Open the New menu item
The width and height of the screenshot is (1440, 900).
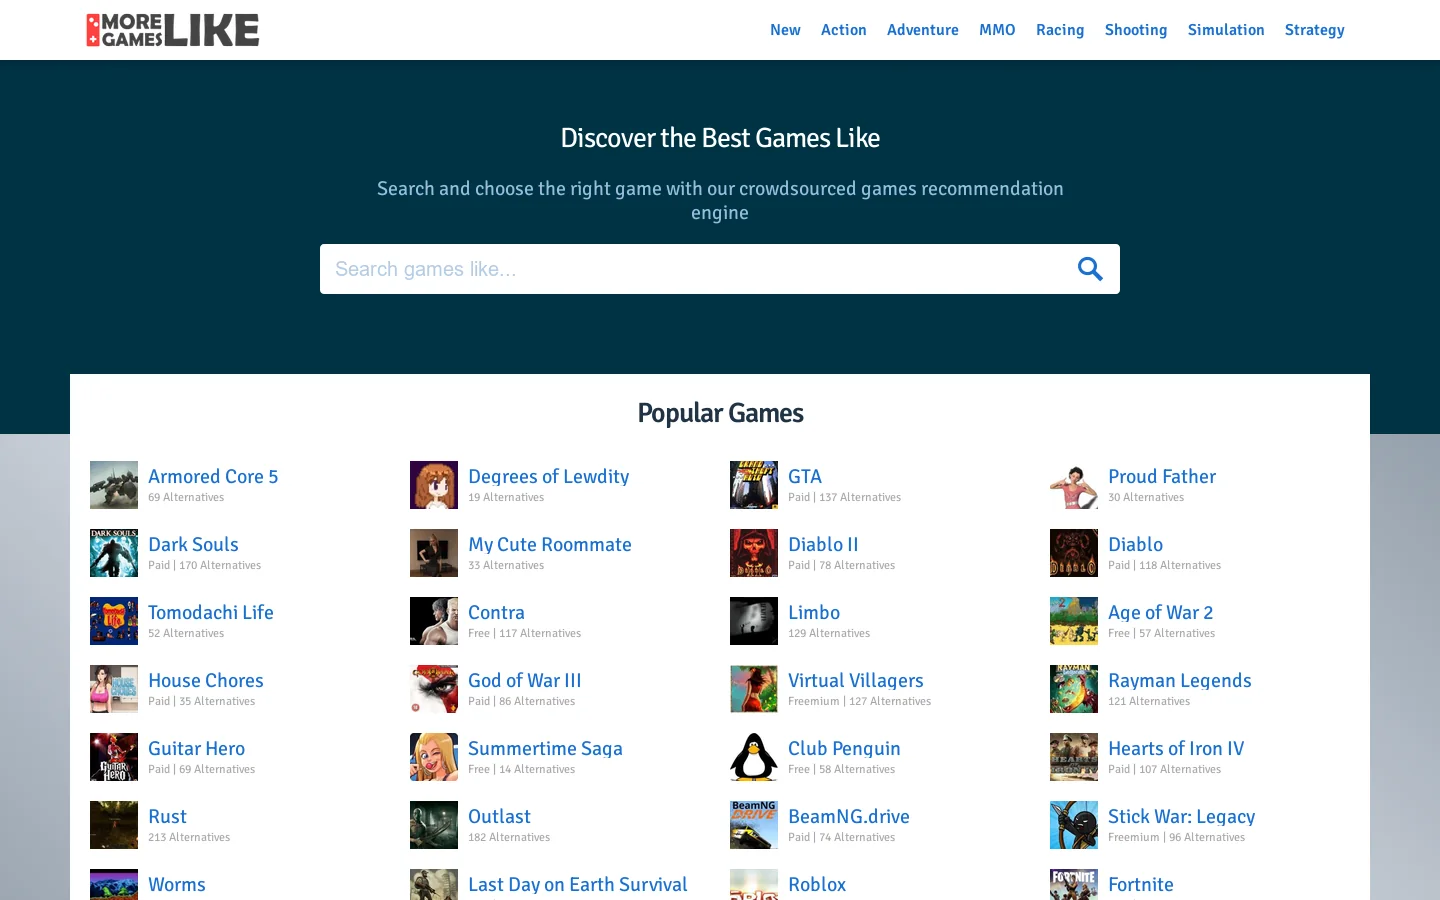(x=785, y=30)
